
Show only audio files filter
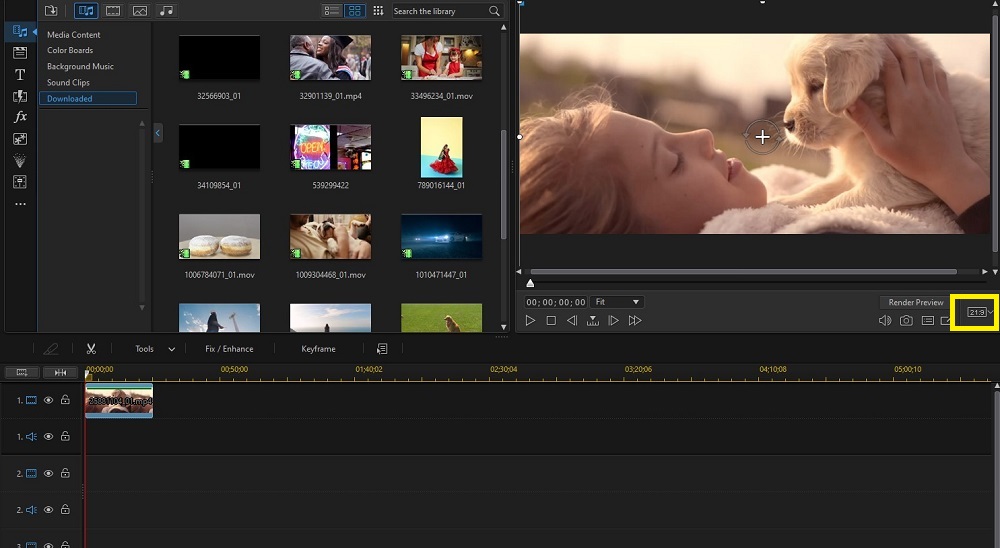click(x=166, y=11)
